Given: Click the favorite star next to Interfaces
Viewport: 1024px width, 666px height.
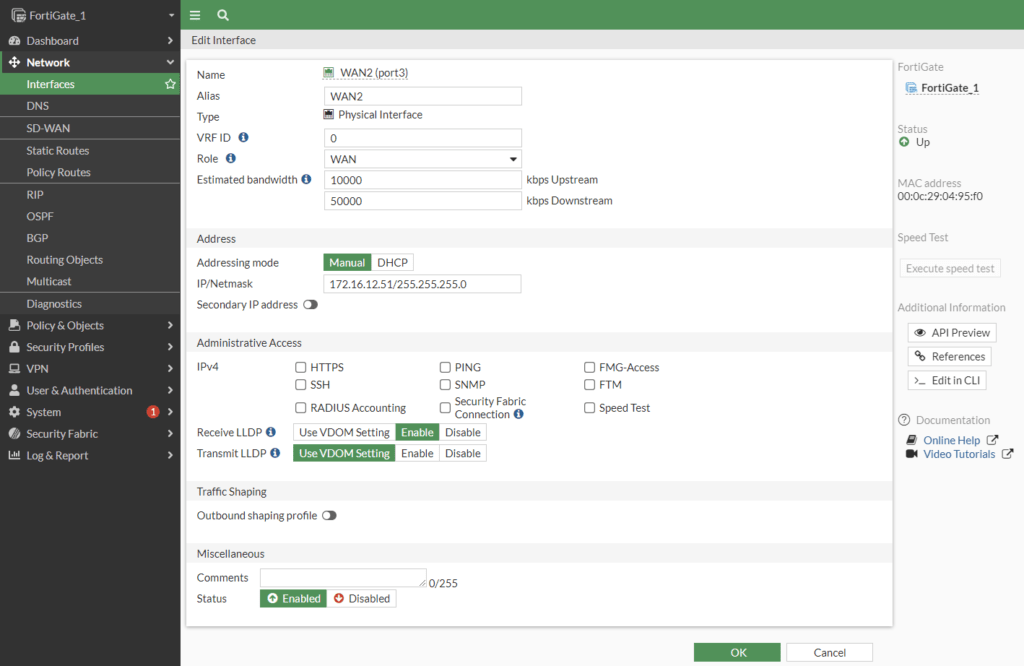Looking at the screenshot, I should point(170,84).
